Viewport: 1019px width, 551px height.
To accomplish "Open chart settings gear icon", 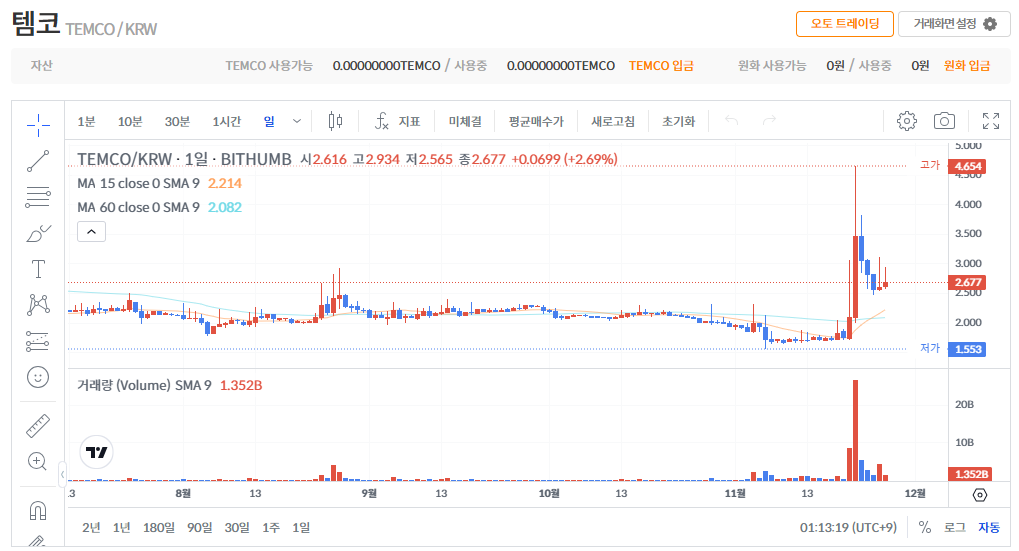I will pos(907,121).
